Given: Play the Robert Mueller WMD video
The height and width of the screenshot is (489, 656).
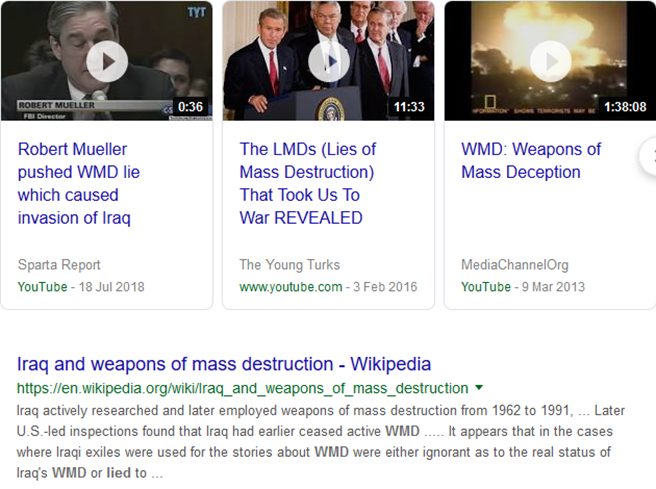Looking at the screenshot, I should [107, 61].
